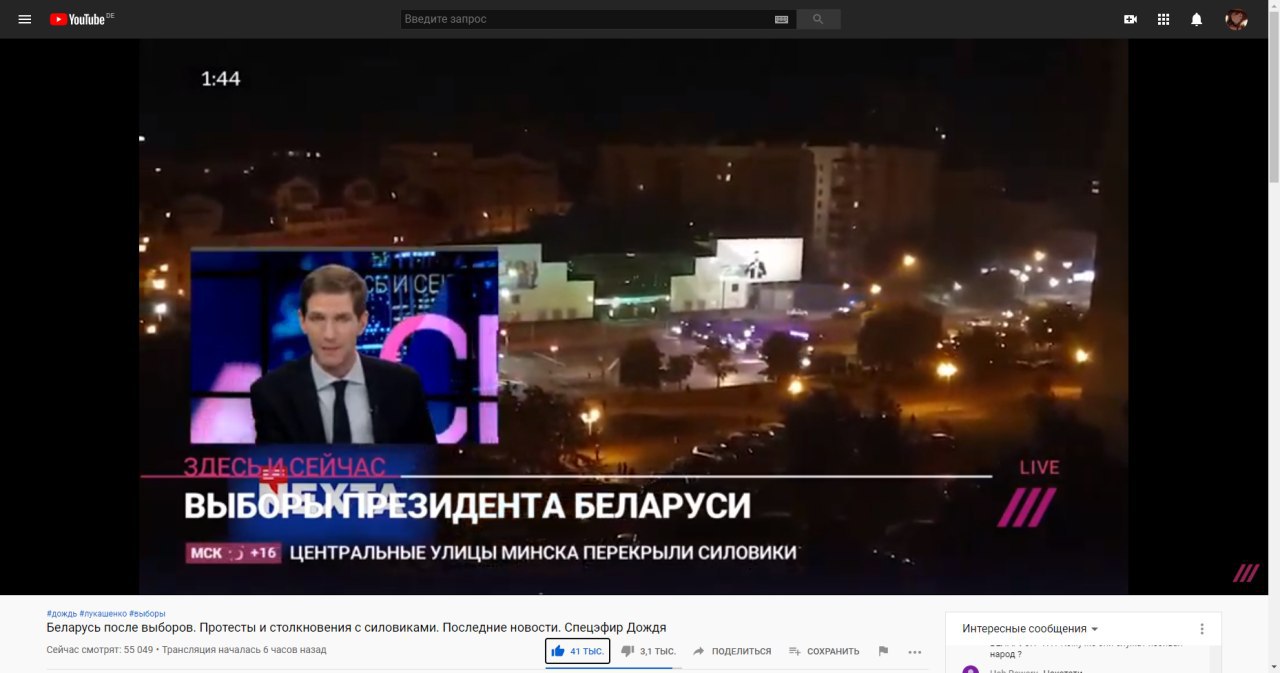Focus the search field 'Введите запрос'
The image size is (1280, 673).
pyautogui.click(x=586, y=19)
